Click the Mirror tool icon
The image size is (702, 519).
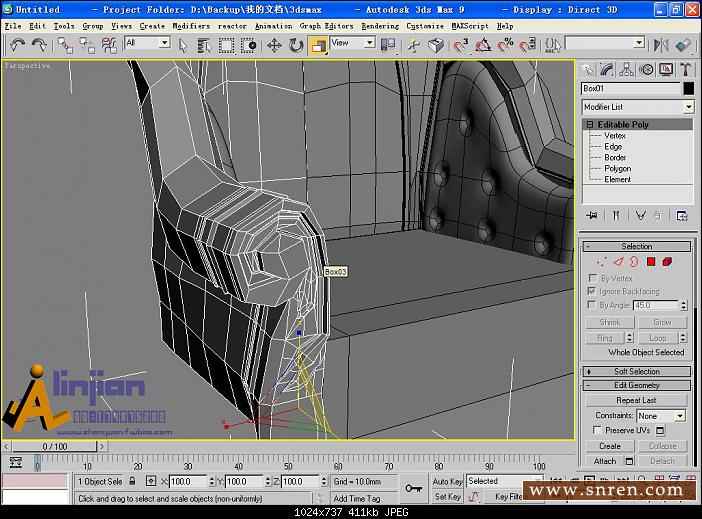(660, 45)
